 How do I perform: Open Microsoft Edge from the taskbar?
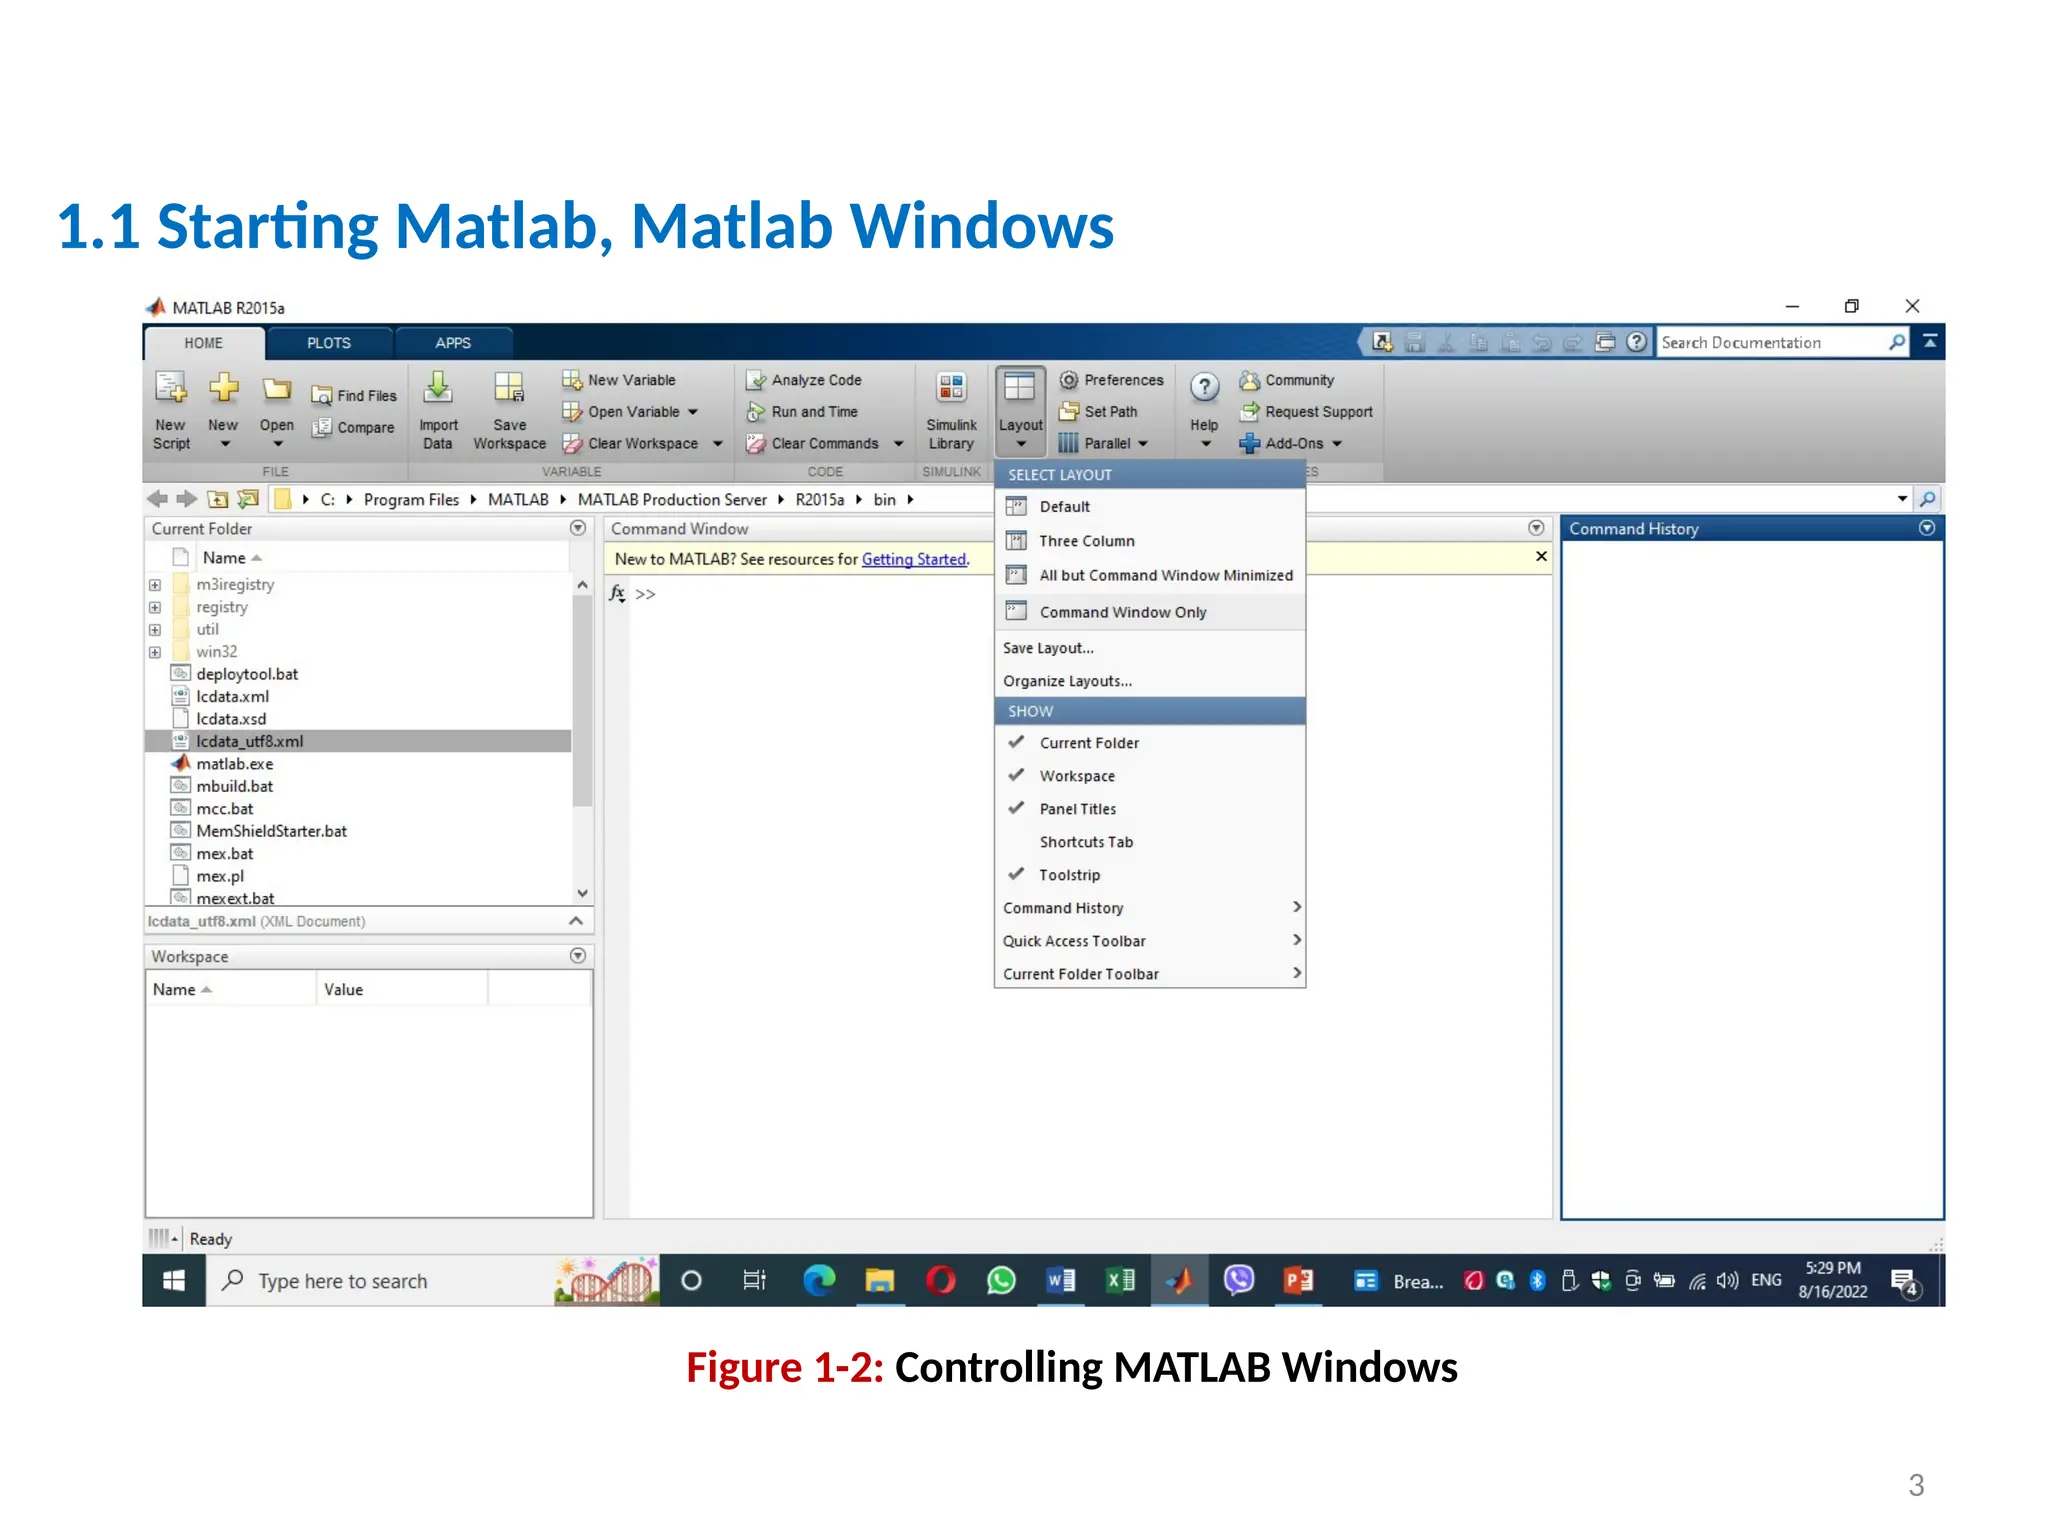819,1281
